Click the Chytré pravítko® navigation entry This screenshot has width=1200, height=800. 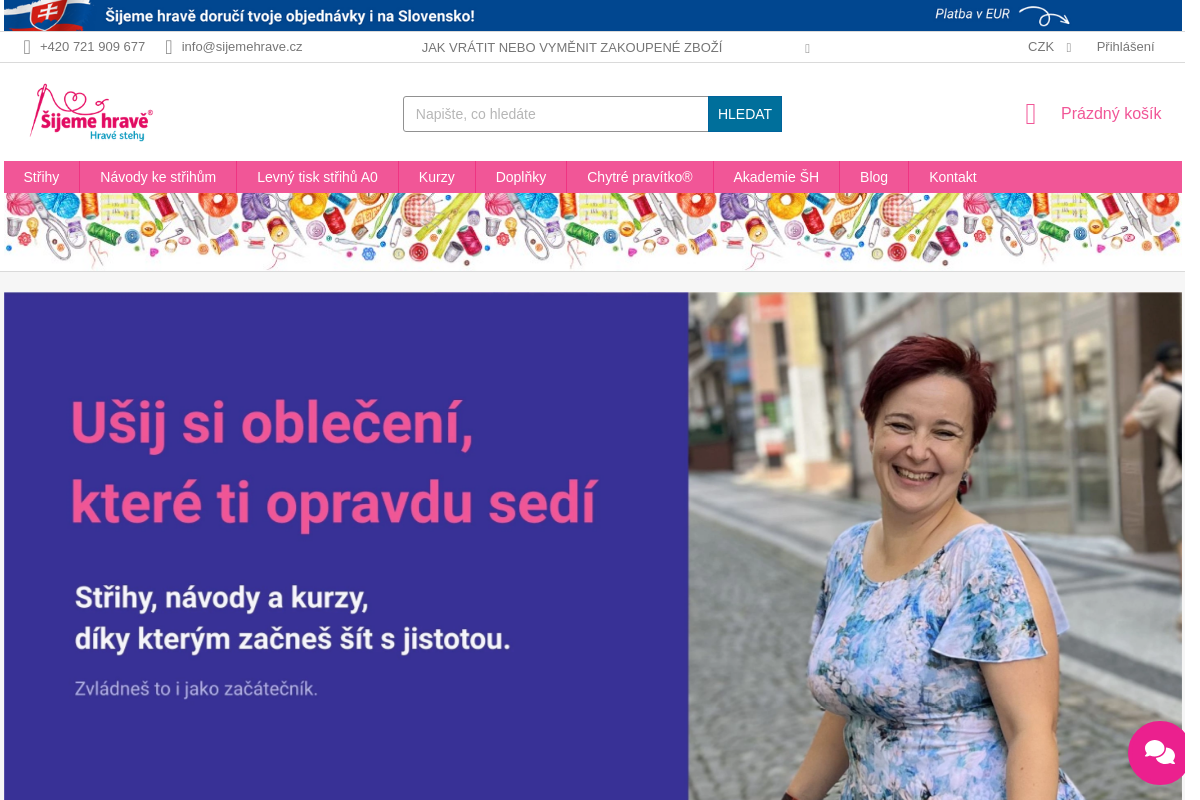(640, 177)
